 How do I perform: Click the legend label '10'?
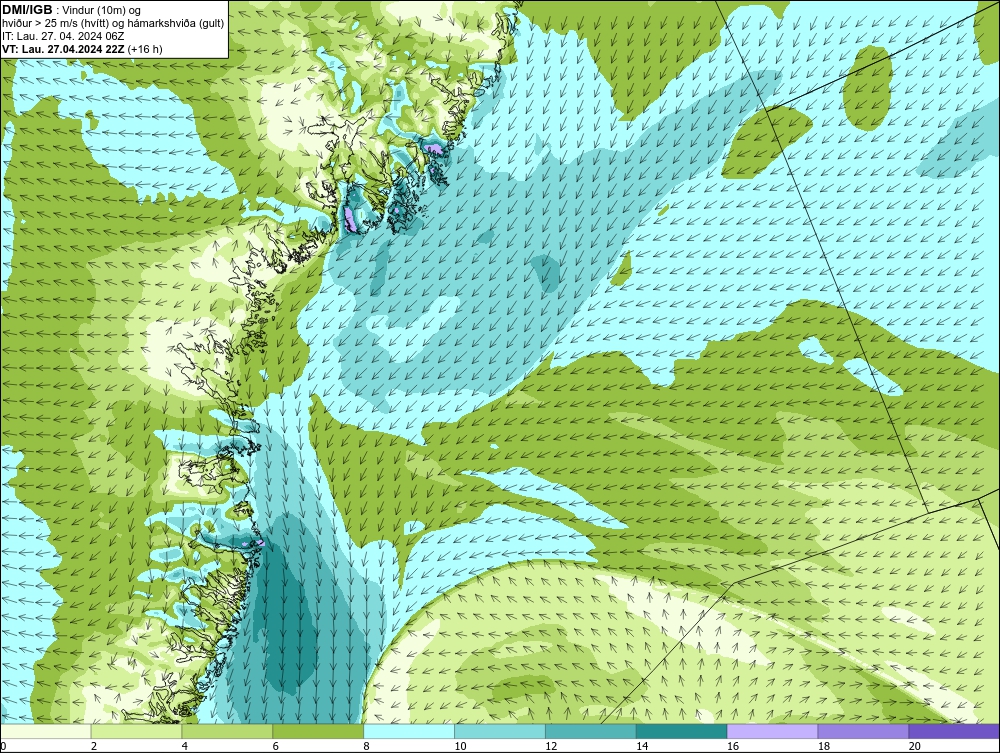460,746
